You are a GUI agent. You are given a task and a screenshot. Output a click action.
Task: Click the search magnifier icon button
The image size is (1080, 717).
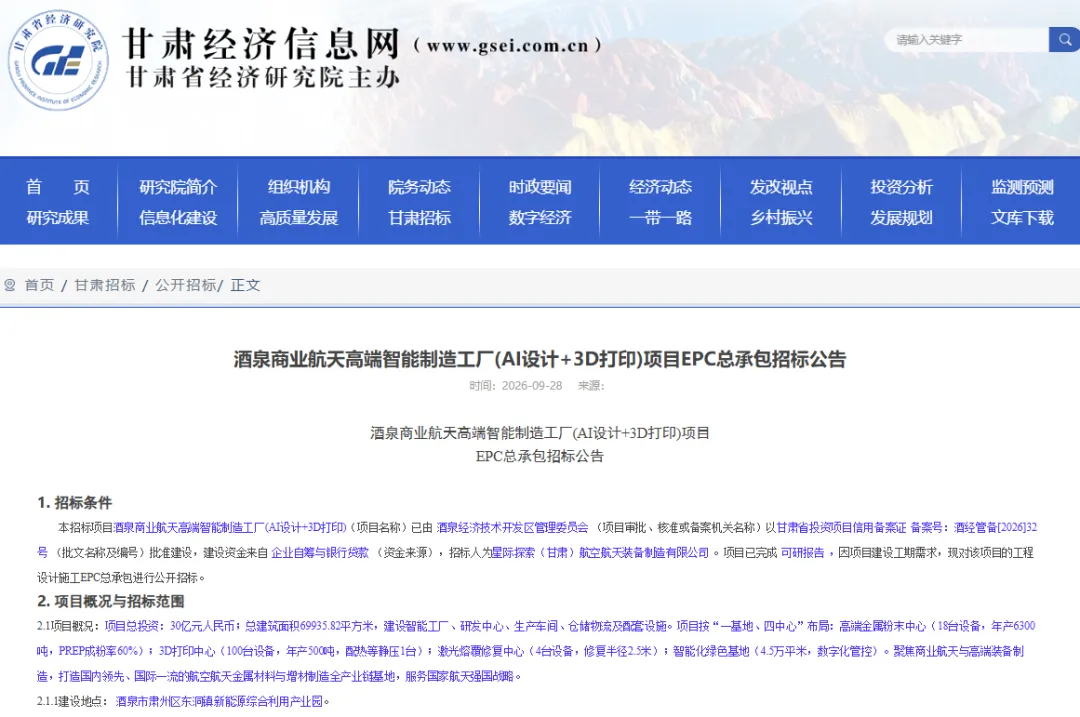tap(1064, 40)
